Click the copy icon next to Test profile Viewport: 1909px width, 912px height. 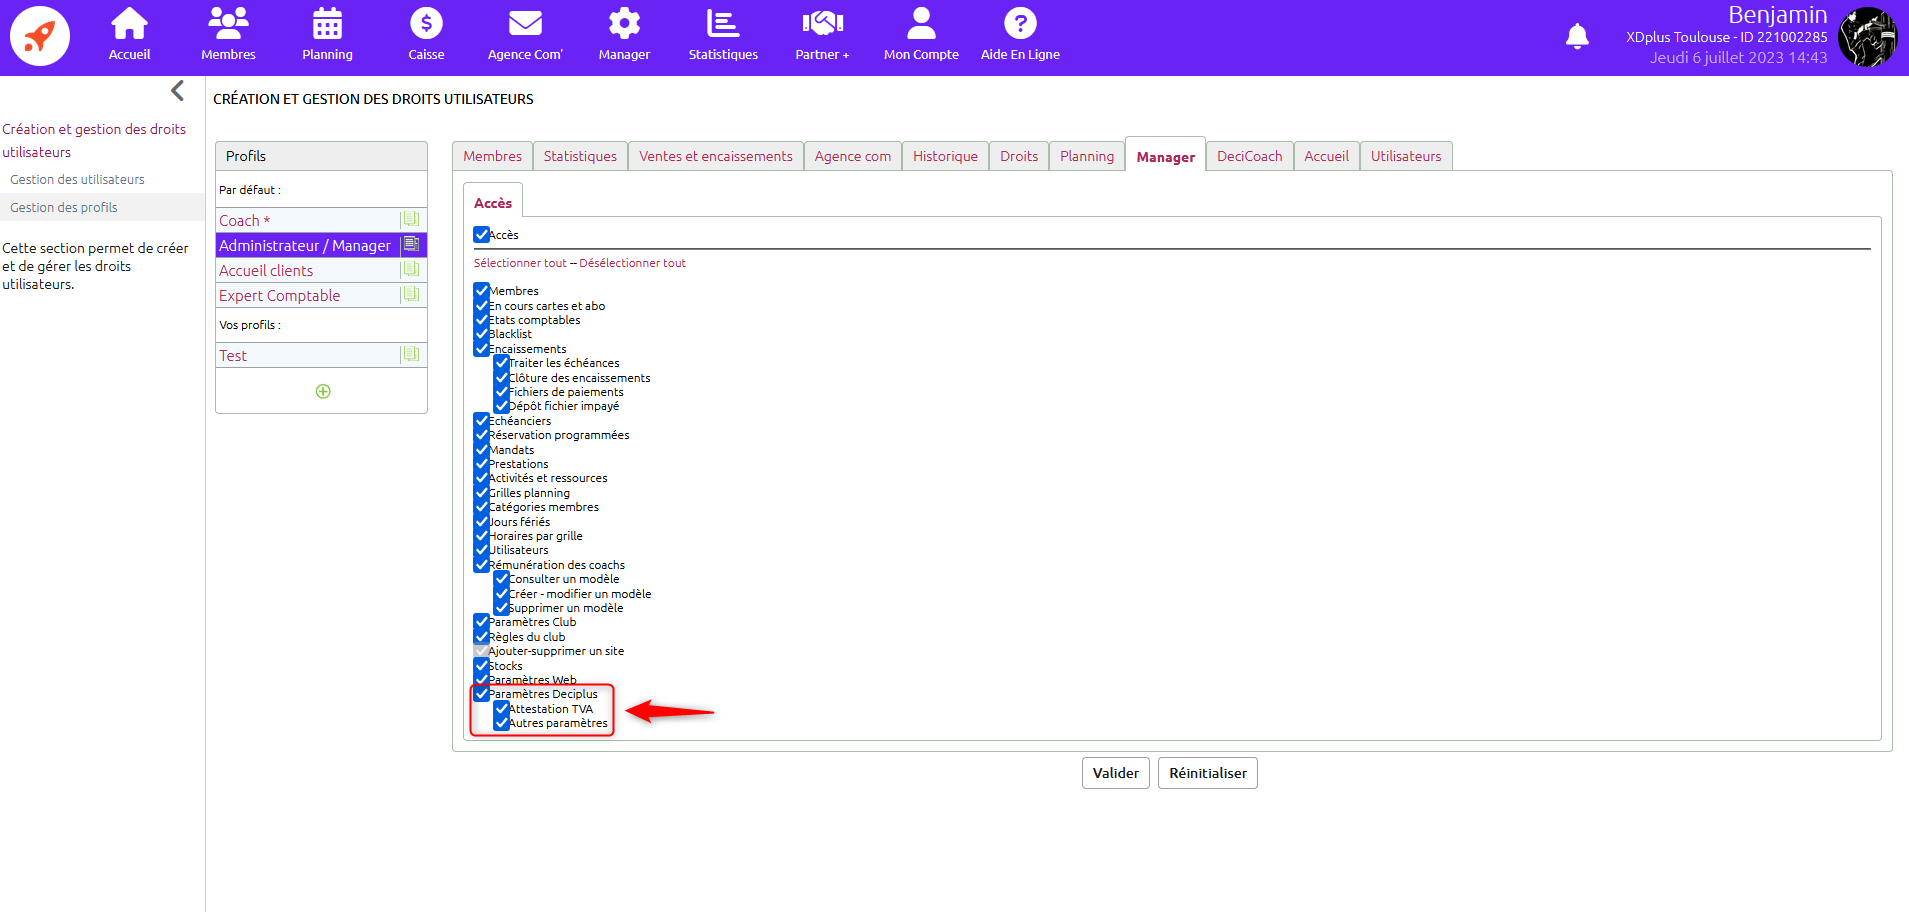(x=411, y=355)
